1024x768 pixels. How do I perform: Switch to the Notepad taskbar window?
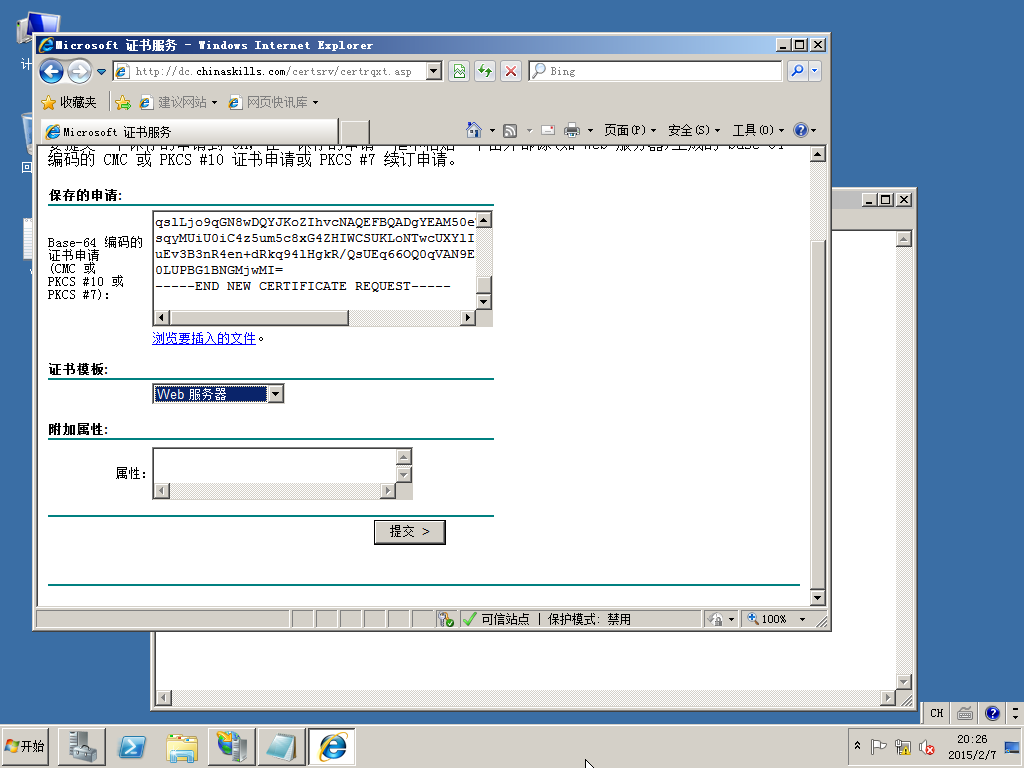281,746
